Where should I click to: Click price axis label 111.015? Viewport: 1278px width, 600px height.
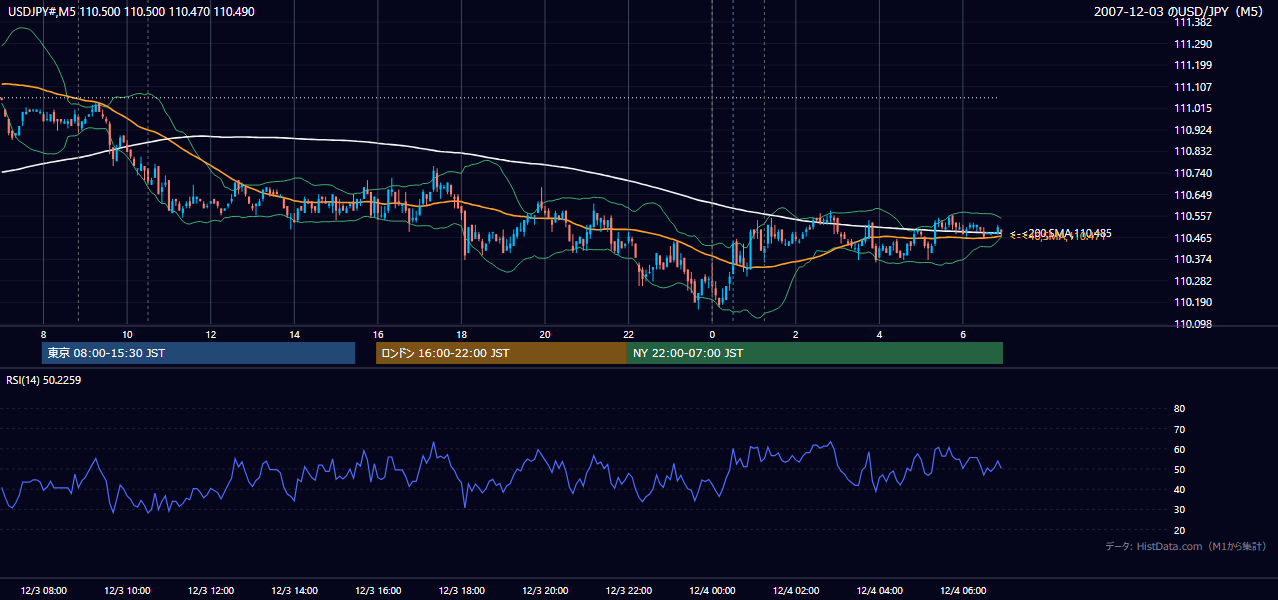pos(1193,108)
